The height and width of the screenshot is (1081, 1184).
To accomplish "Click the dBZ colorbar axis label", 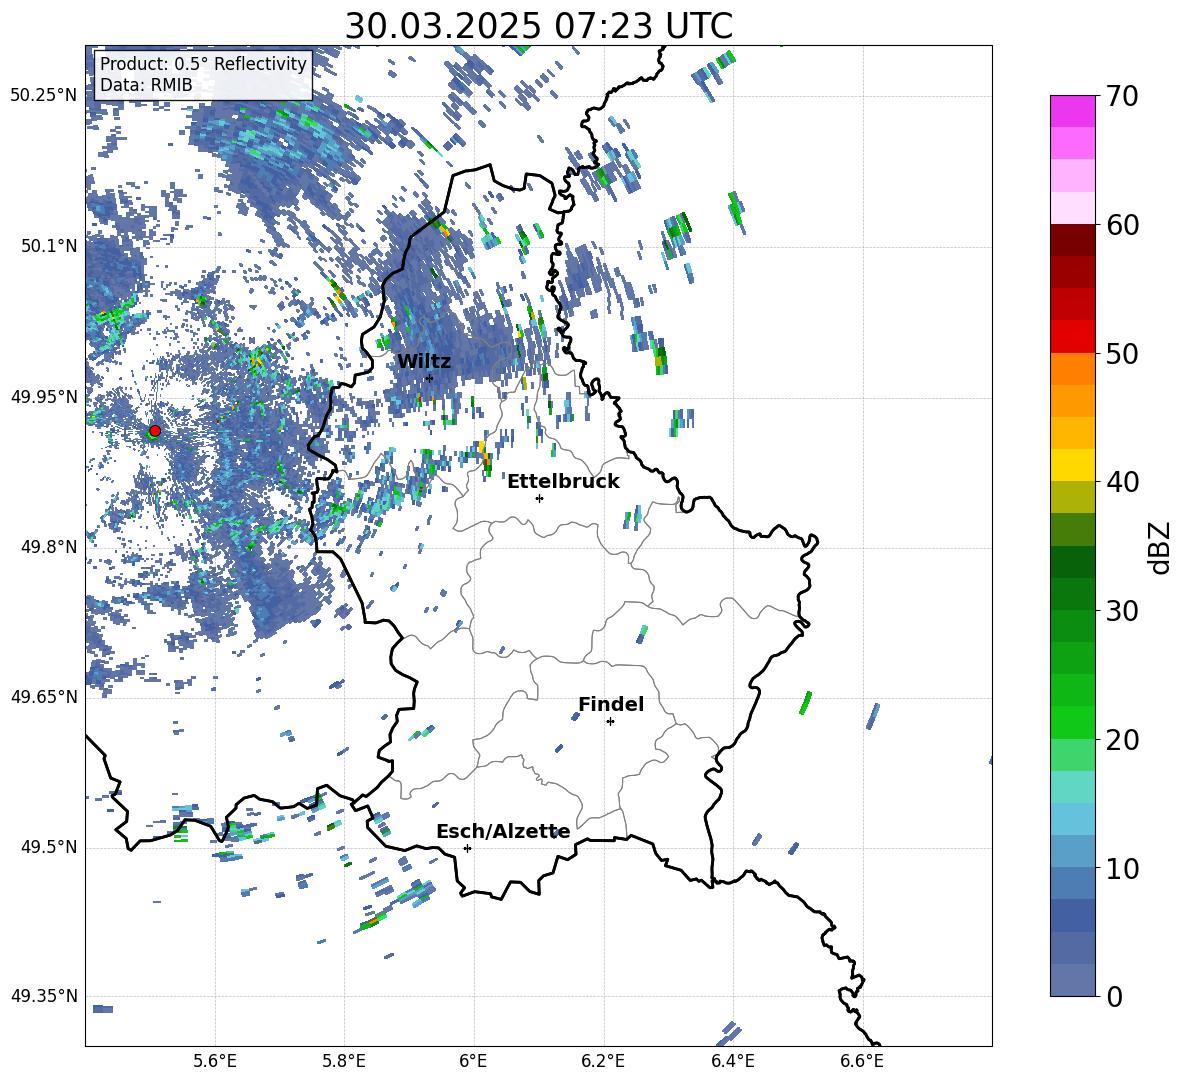I will [1161, 547].
